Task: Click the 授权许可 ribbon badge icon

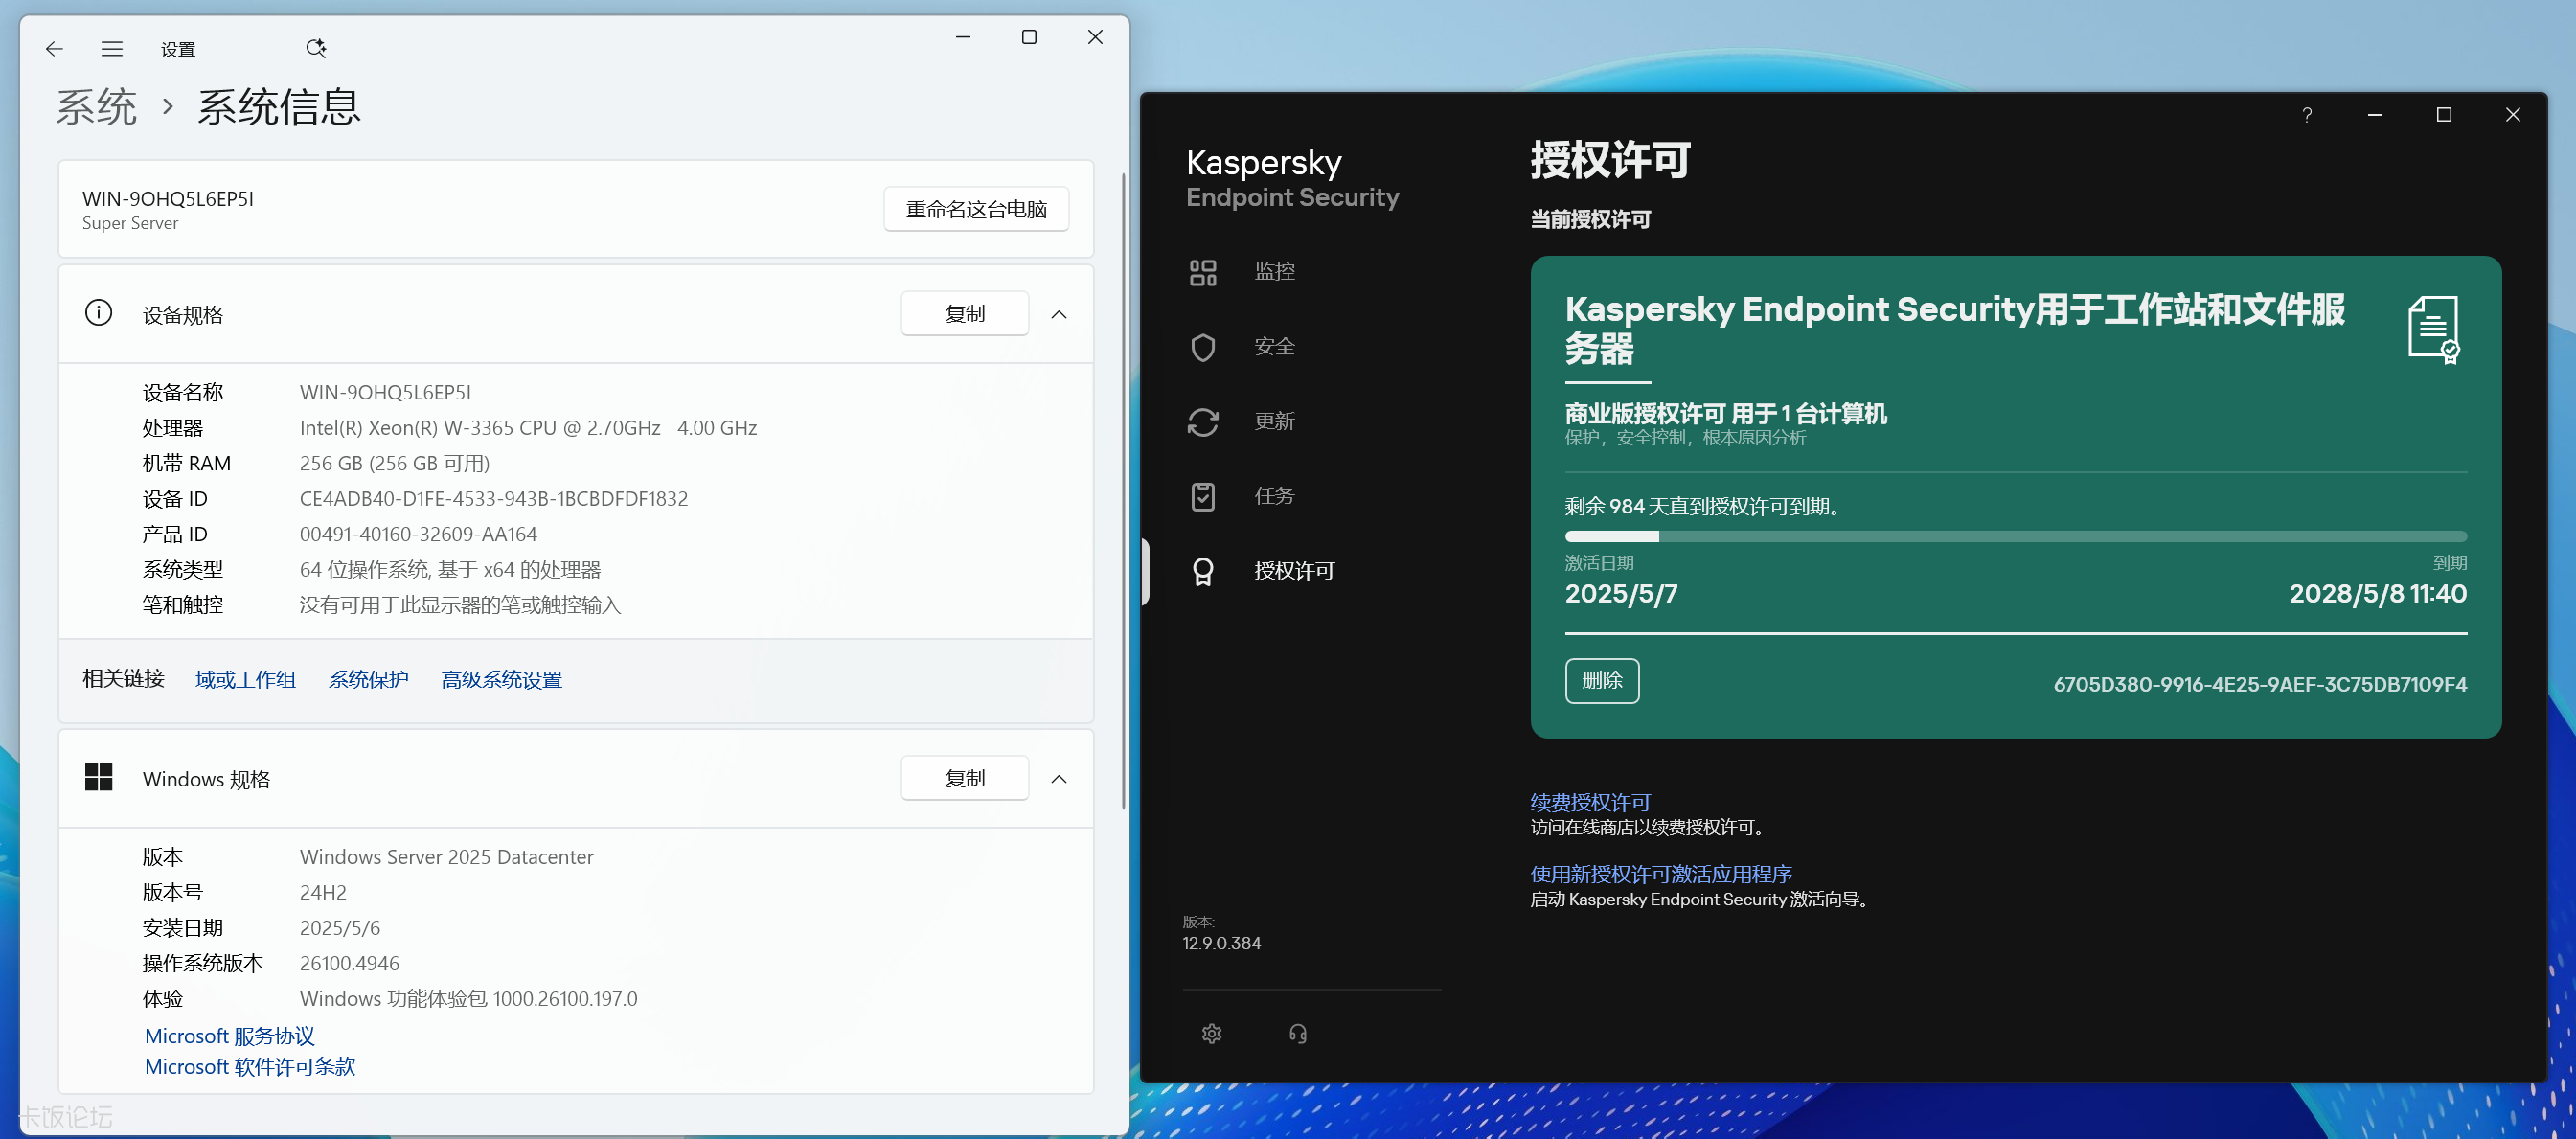Action: pyautogui.click(x=1203, y=572)
